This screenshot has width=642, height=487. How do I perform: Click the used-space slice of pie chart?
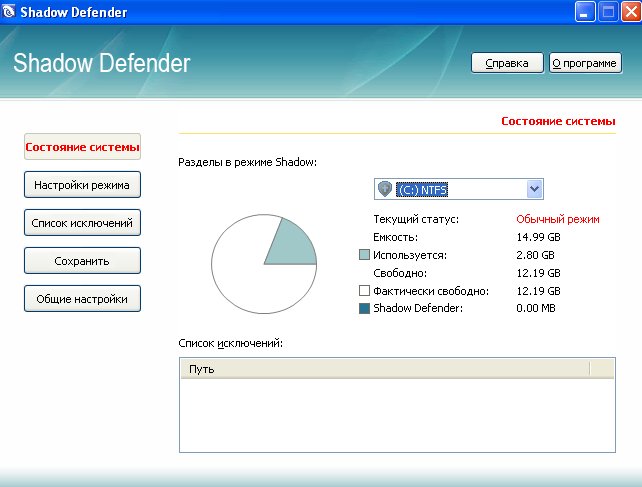click(295, 245)
